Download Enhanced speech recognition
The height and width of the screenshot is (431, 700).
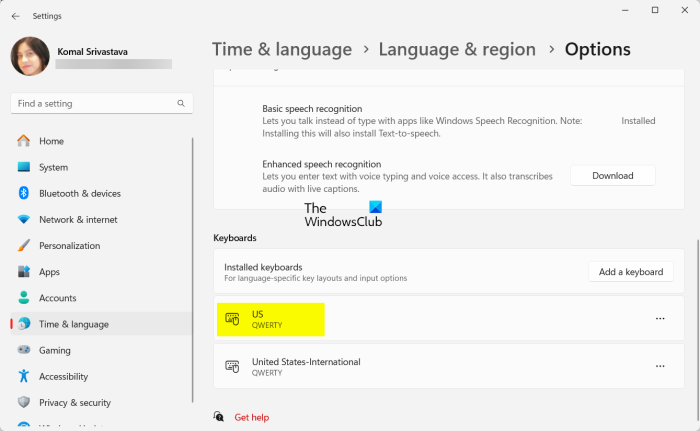(x=612, y=175)
